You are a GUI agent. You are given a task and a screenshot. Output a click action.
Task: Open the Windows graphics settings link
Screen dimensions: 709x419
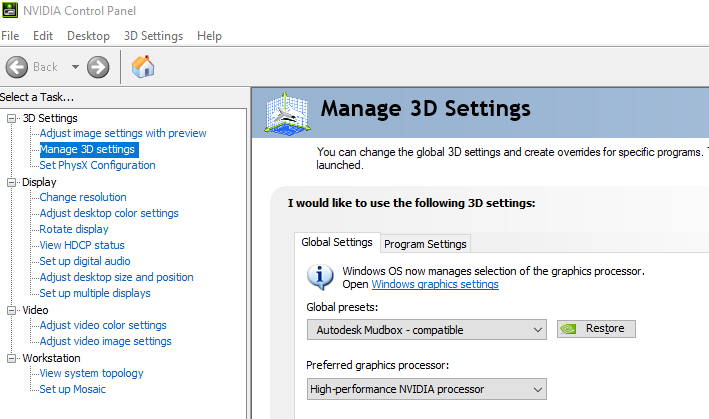(x=434, y=284)
